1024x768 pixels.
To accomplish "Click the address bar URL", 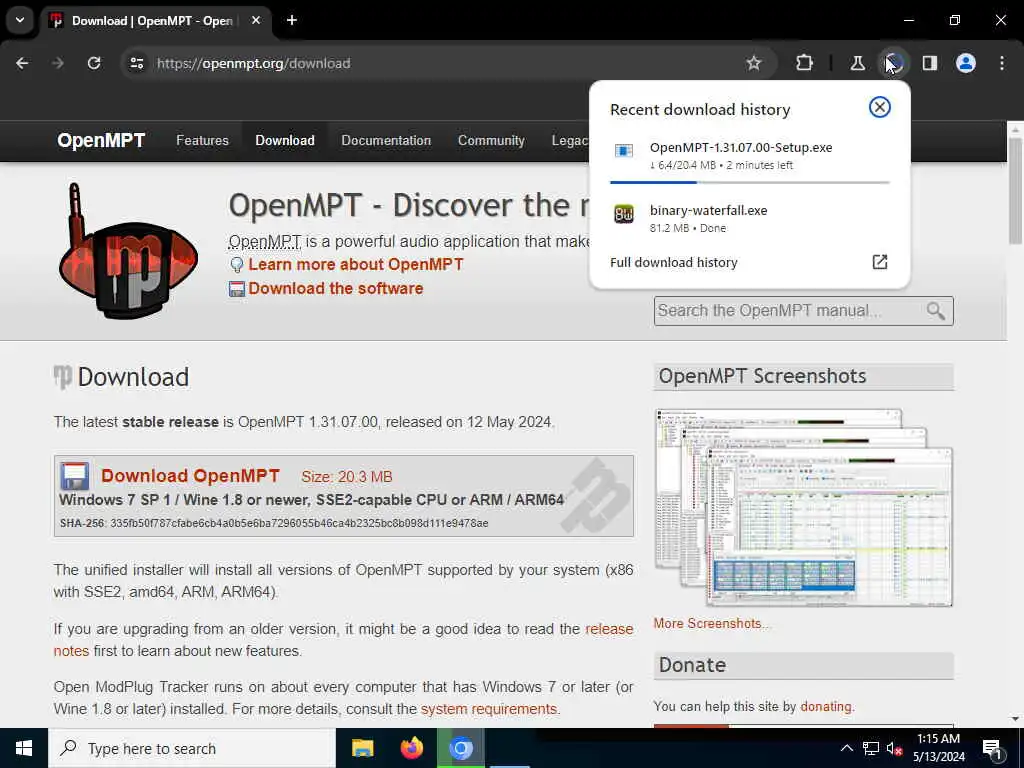I will point(253,63).
